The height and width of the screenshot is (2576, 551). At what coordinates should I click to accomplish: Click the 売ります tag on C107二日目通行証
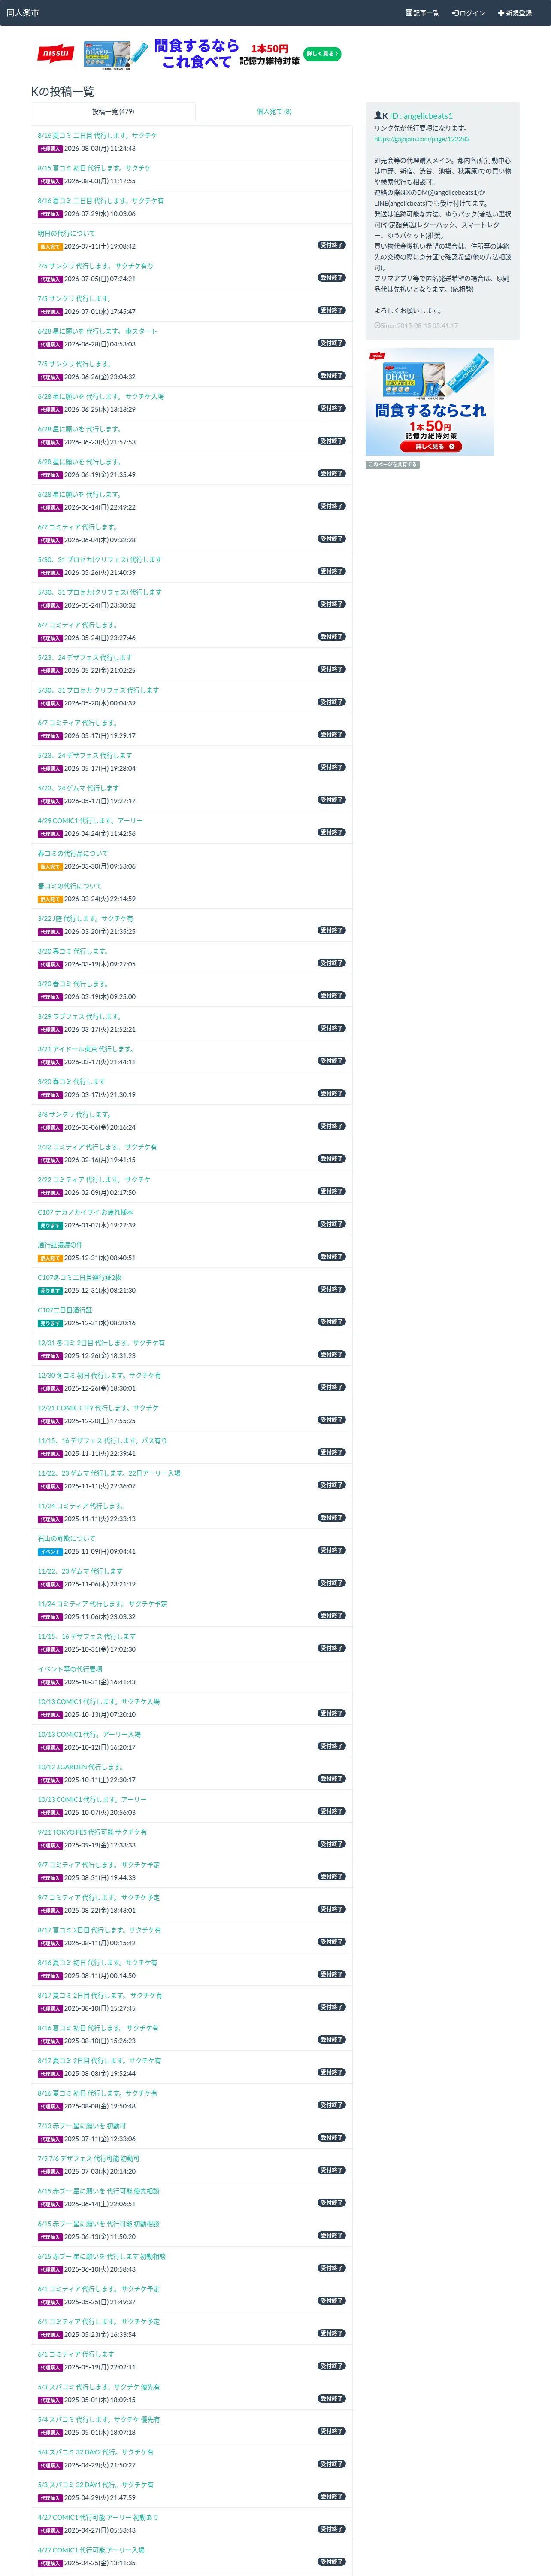50,1323
